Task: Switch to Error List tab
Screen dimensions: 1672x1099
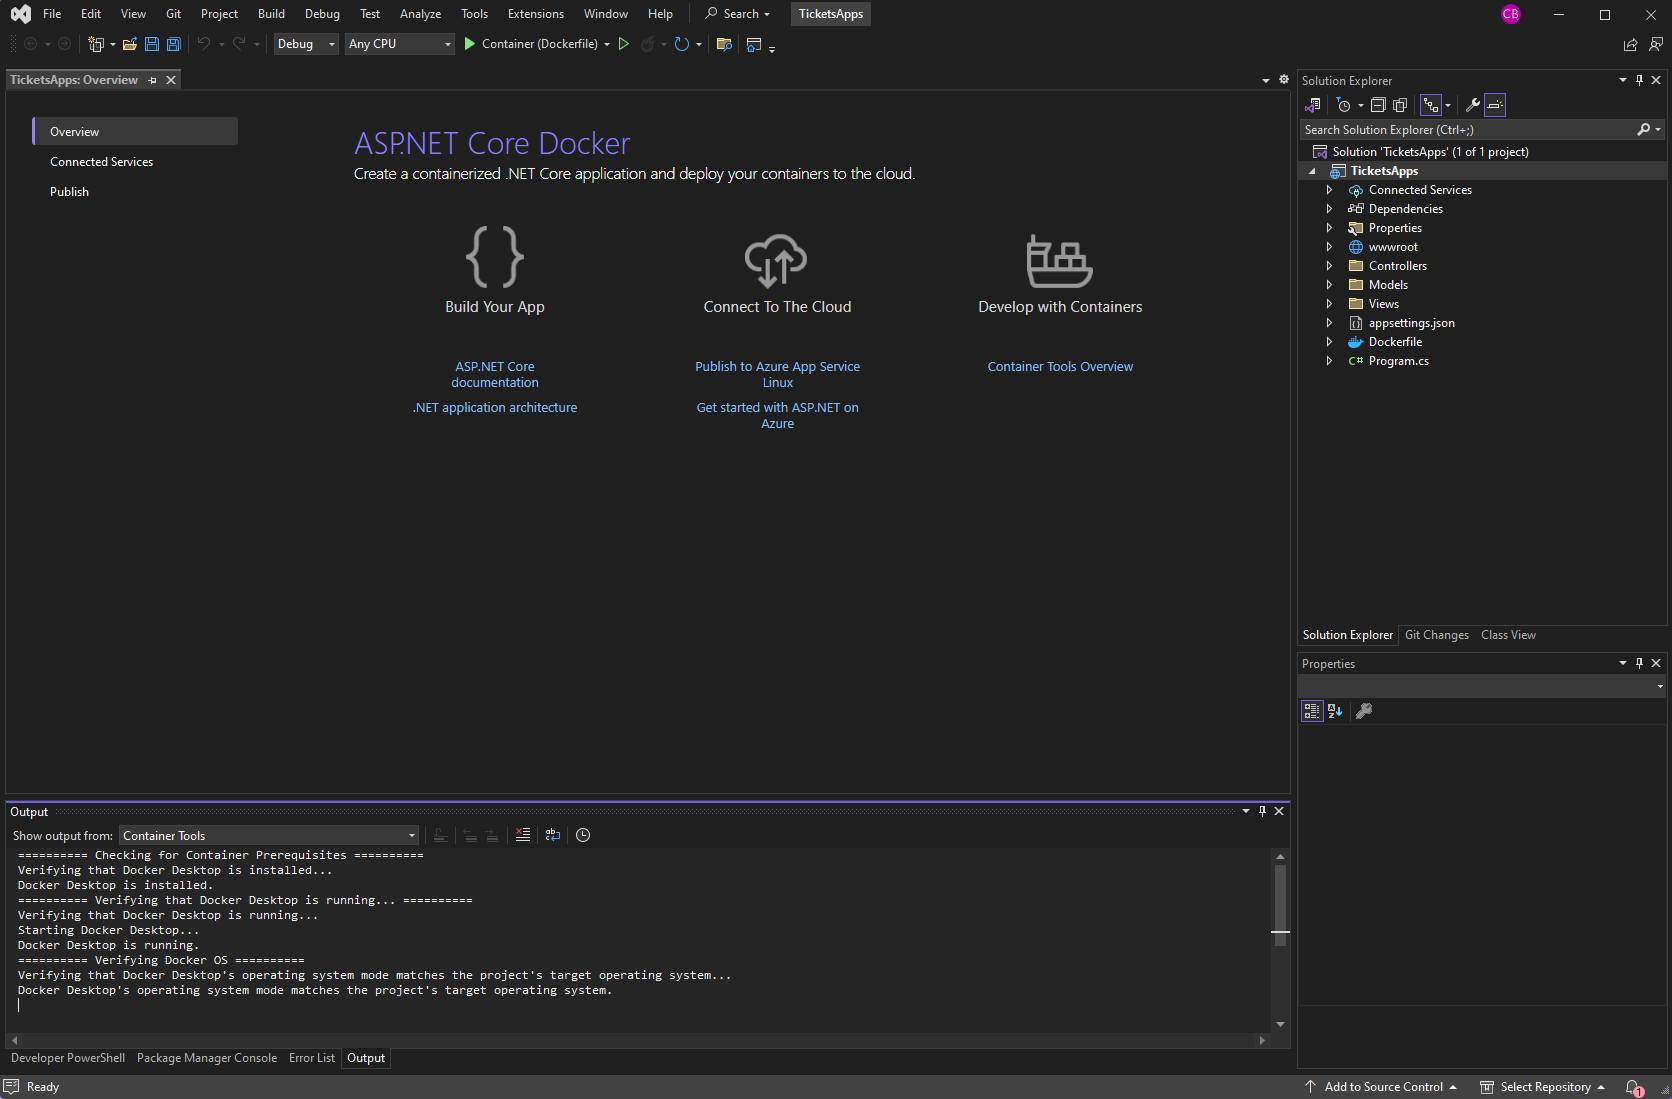Action: click(x=312, y=1058)
